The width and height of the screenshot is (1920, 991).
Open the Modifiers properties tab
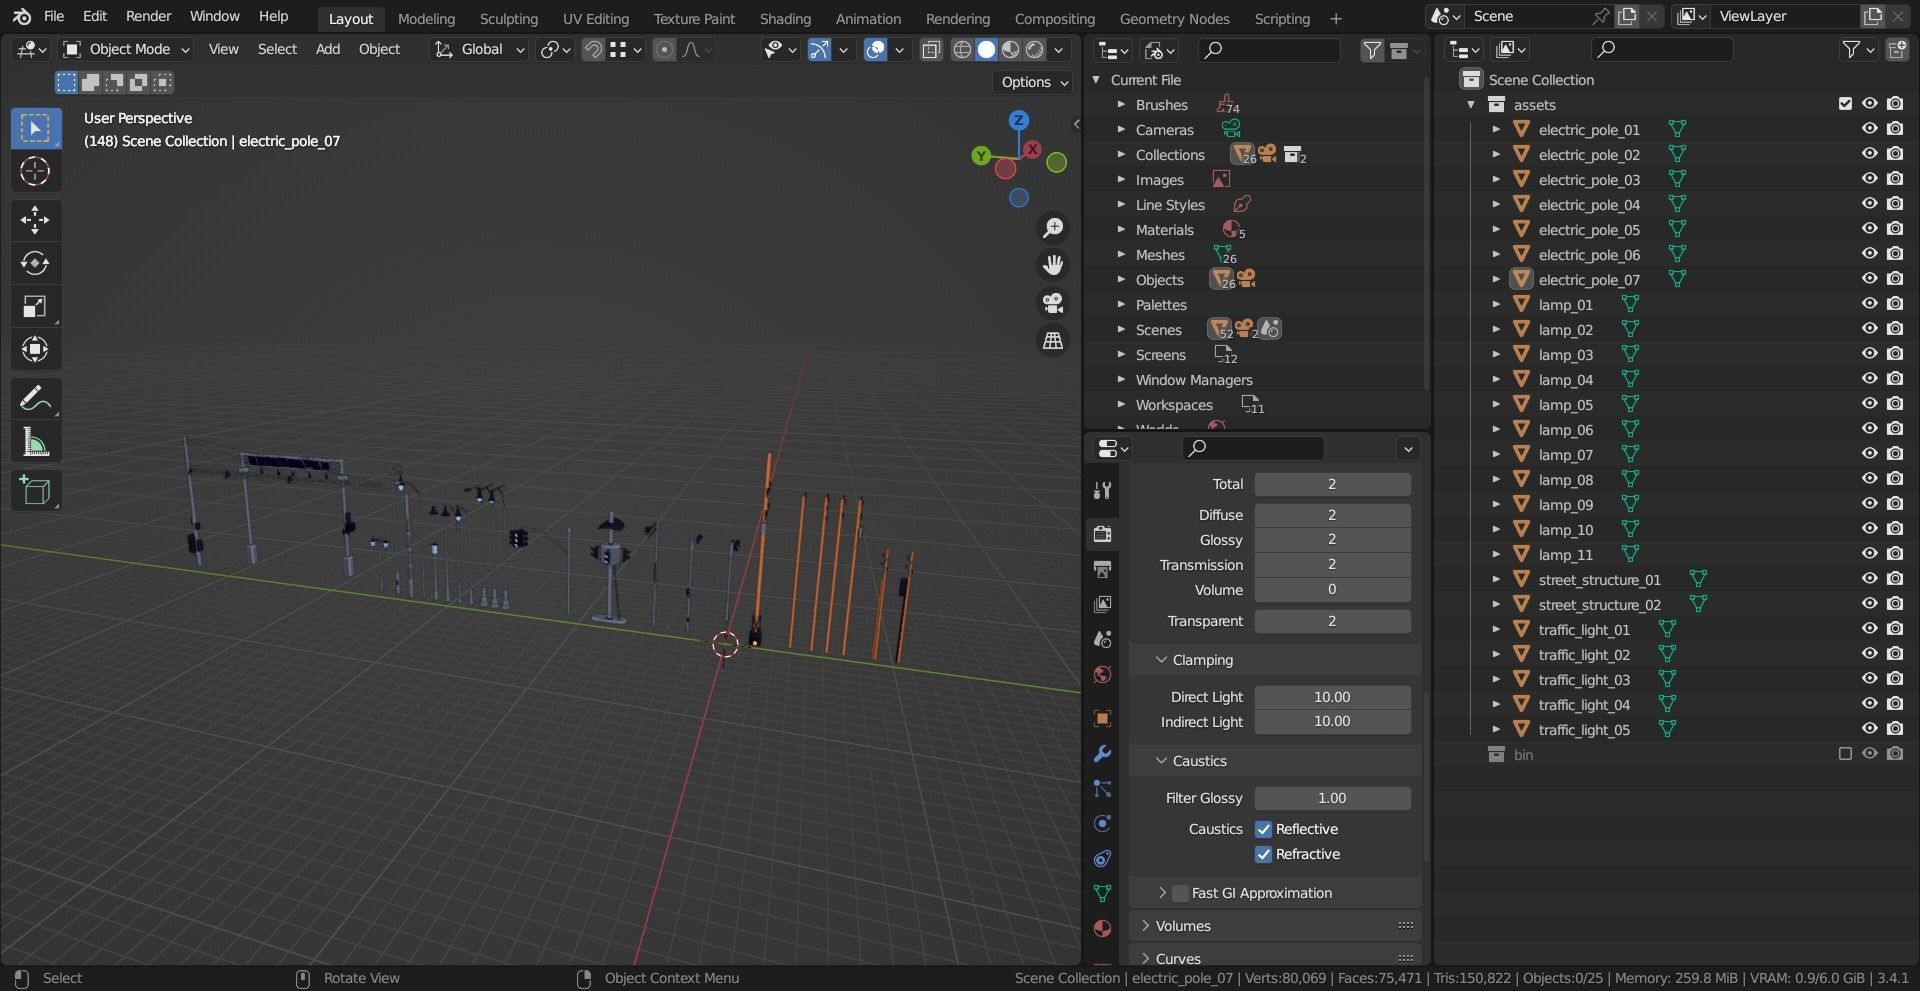tap(1102, 753)
